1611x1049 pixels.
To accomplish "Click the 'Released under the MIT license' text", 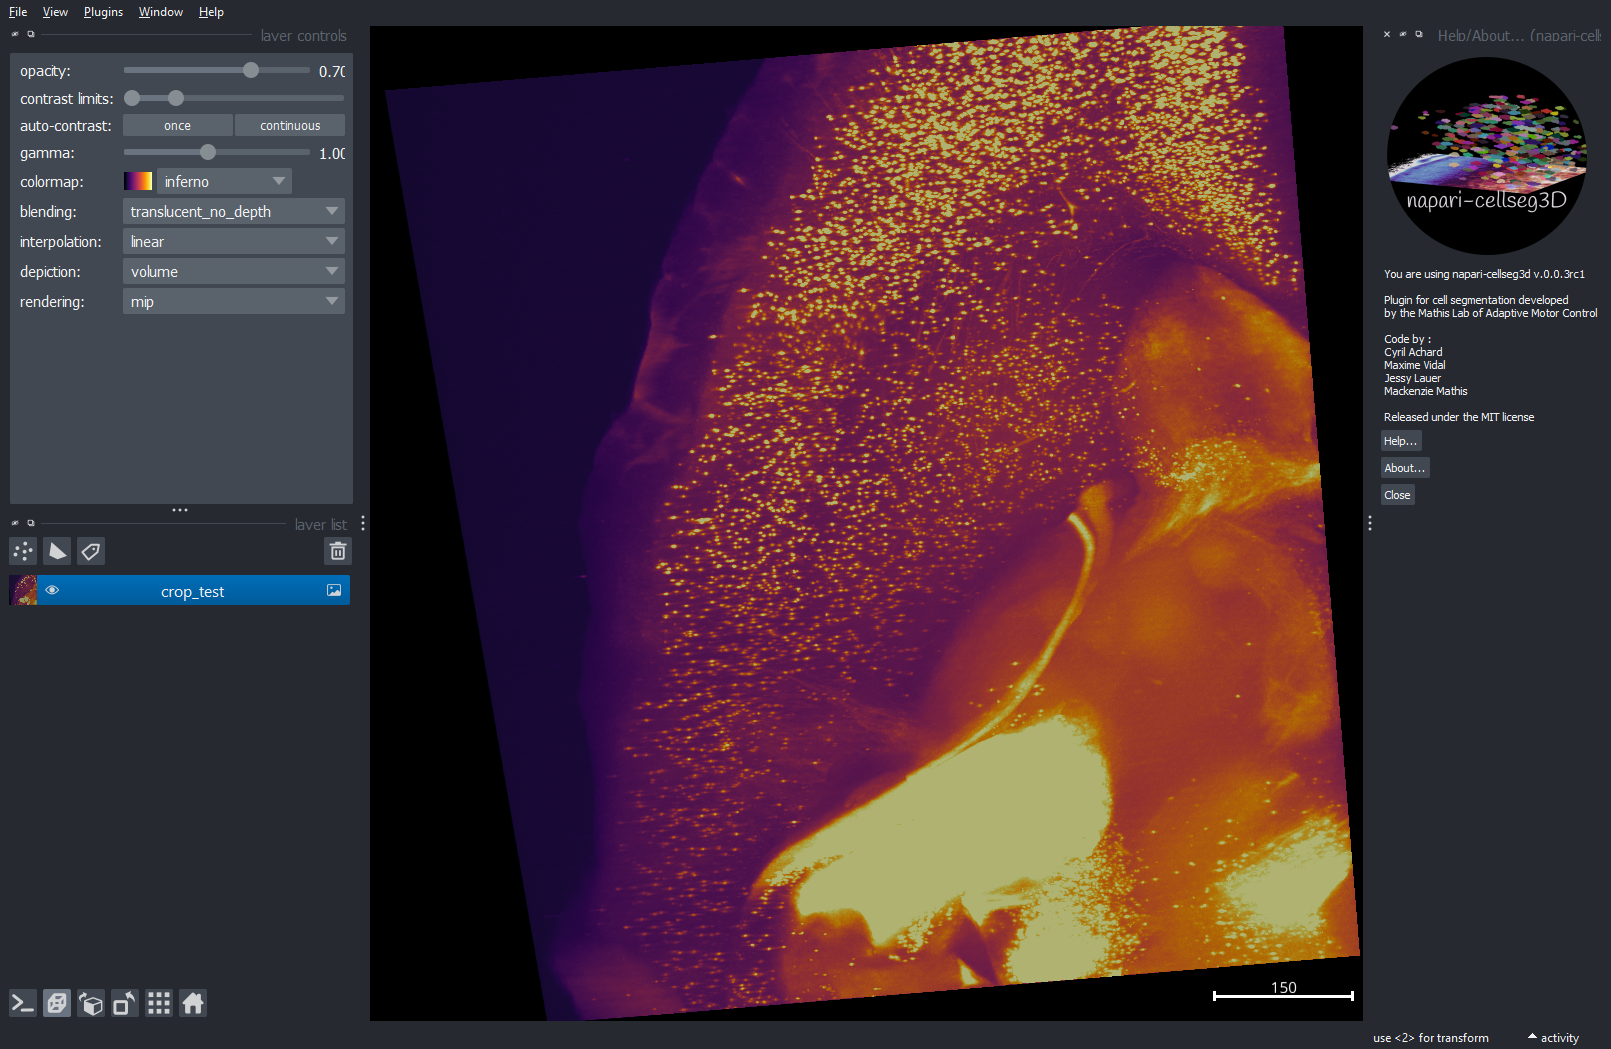I will [x=1459, y=417].
